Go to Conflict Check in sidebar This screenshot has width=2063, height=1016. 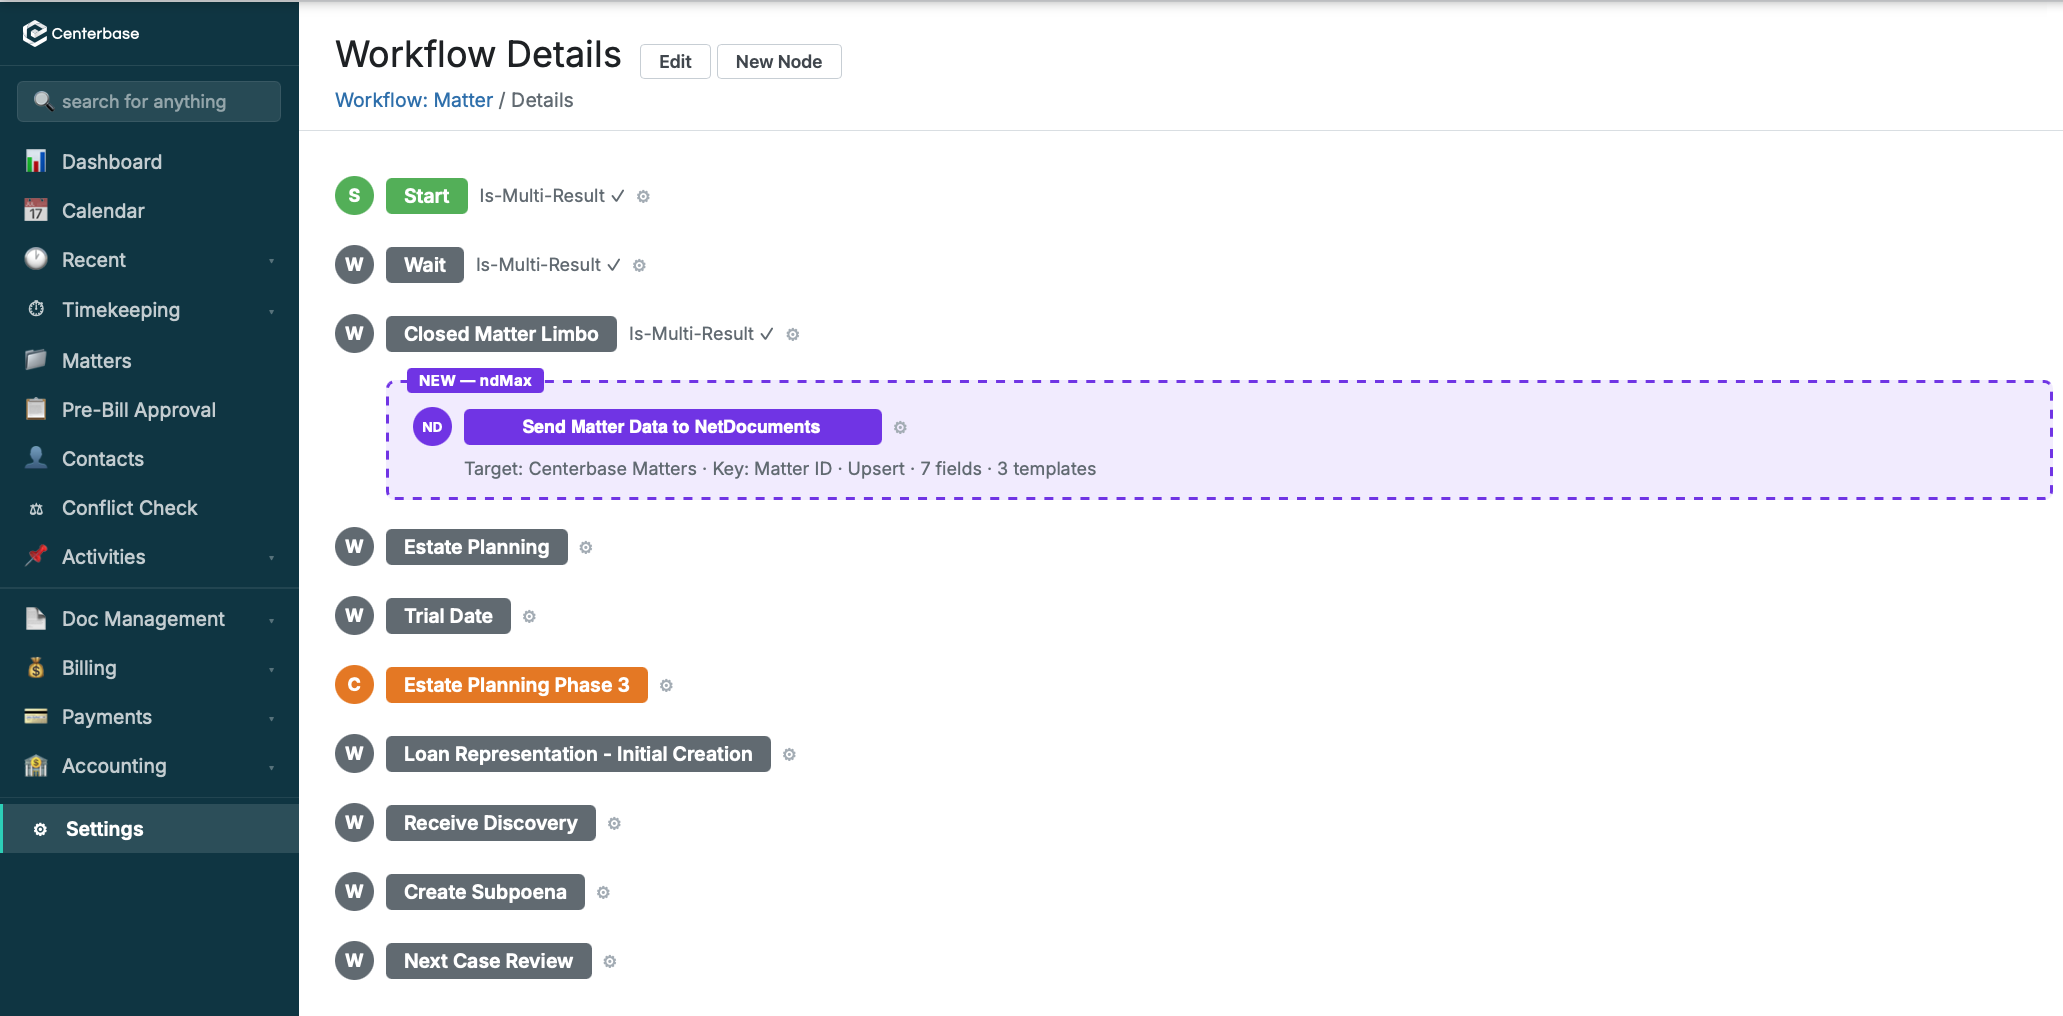point(129,508)
